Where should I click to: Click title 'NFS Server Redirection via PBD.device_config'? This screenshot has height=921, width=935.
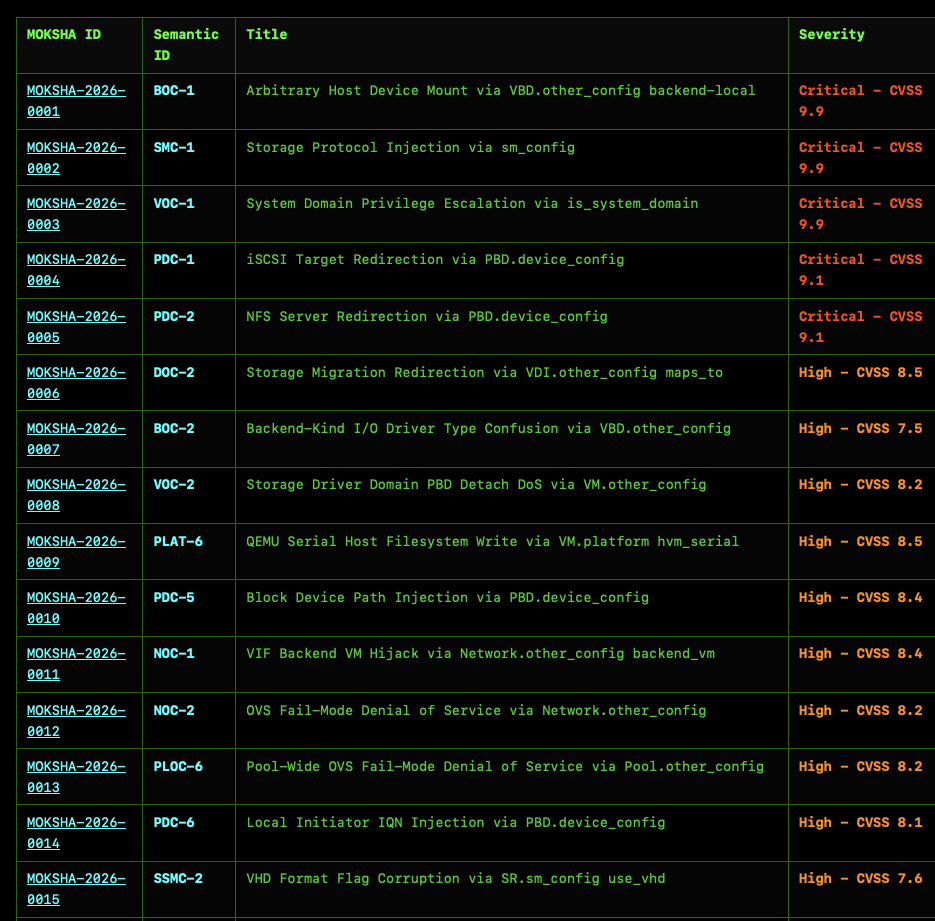point(427,317)
